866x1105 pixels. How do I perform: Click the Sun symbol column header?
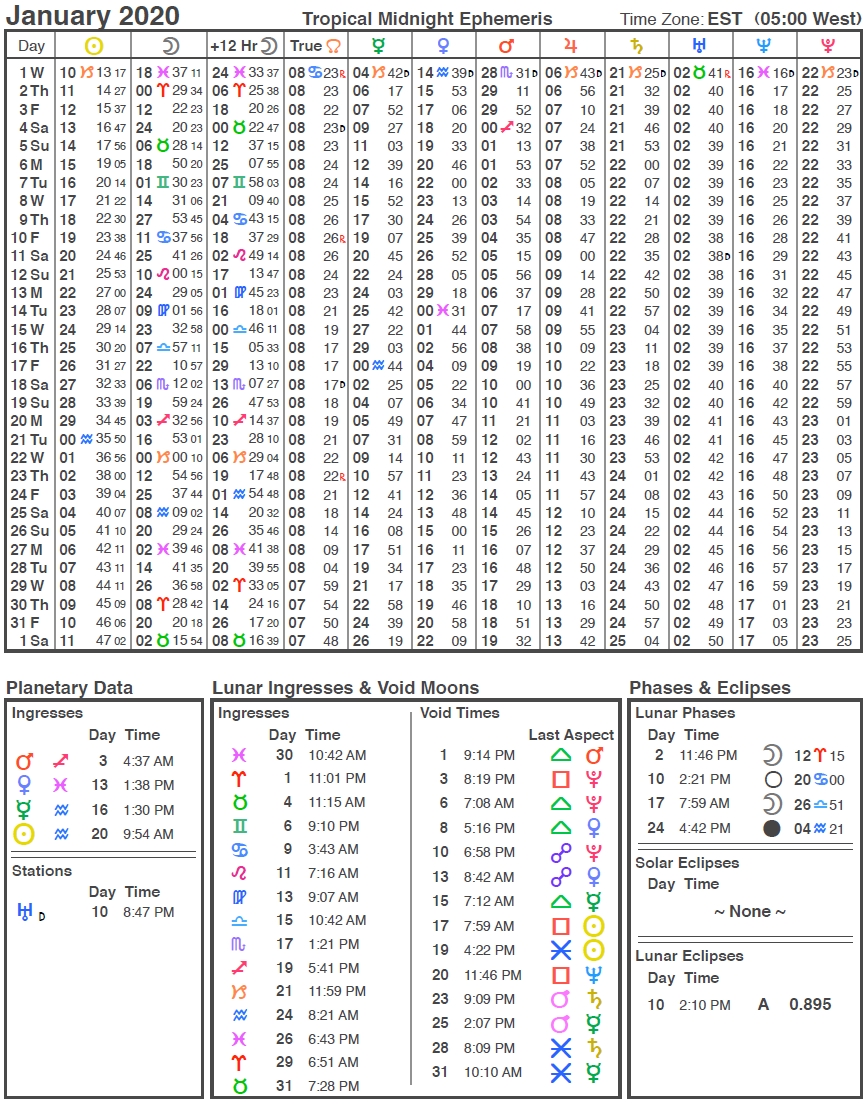(x=93, y=47)
